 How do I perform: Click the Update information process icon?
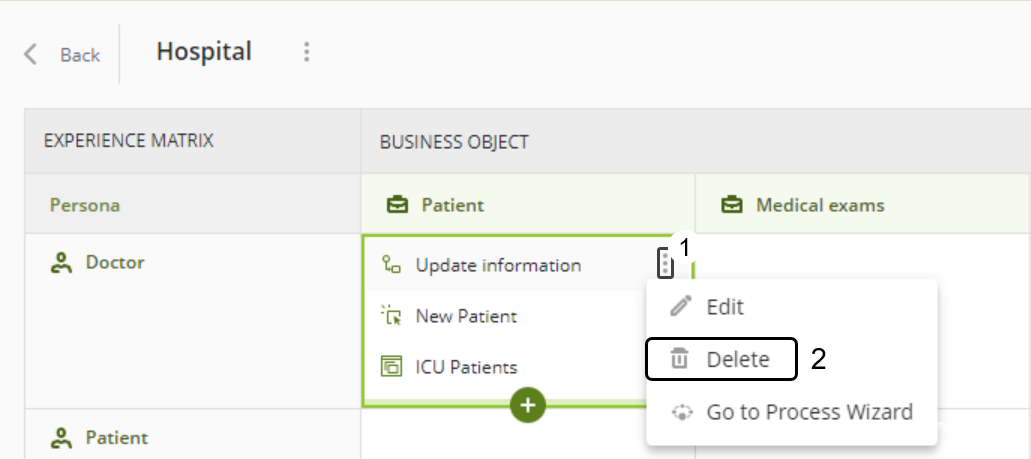tap(391, 265)
